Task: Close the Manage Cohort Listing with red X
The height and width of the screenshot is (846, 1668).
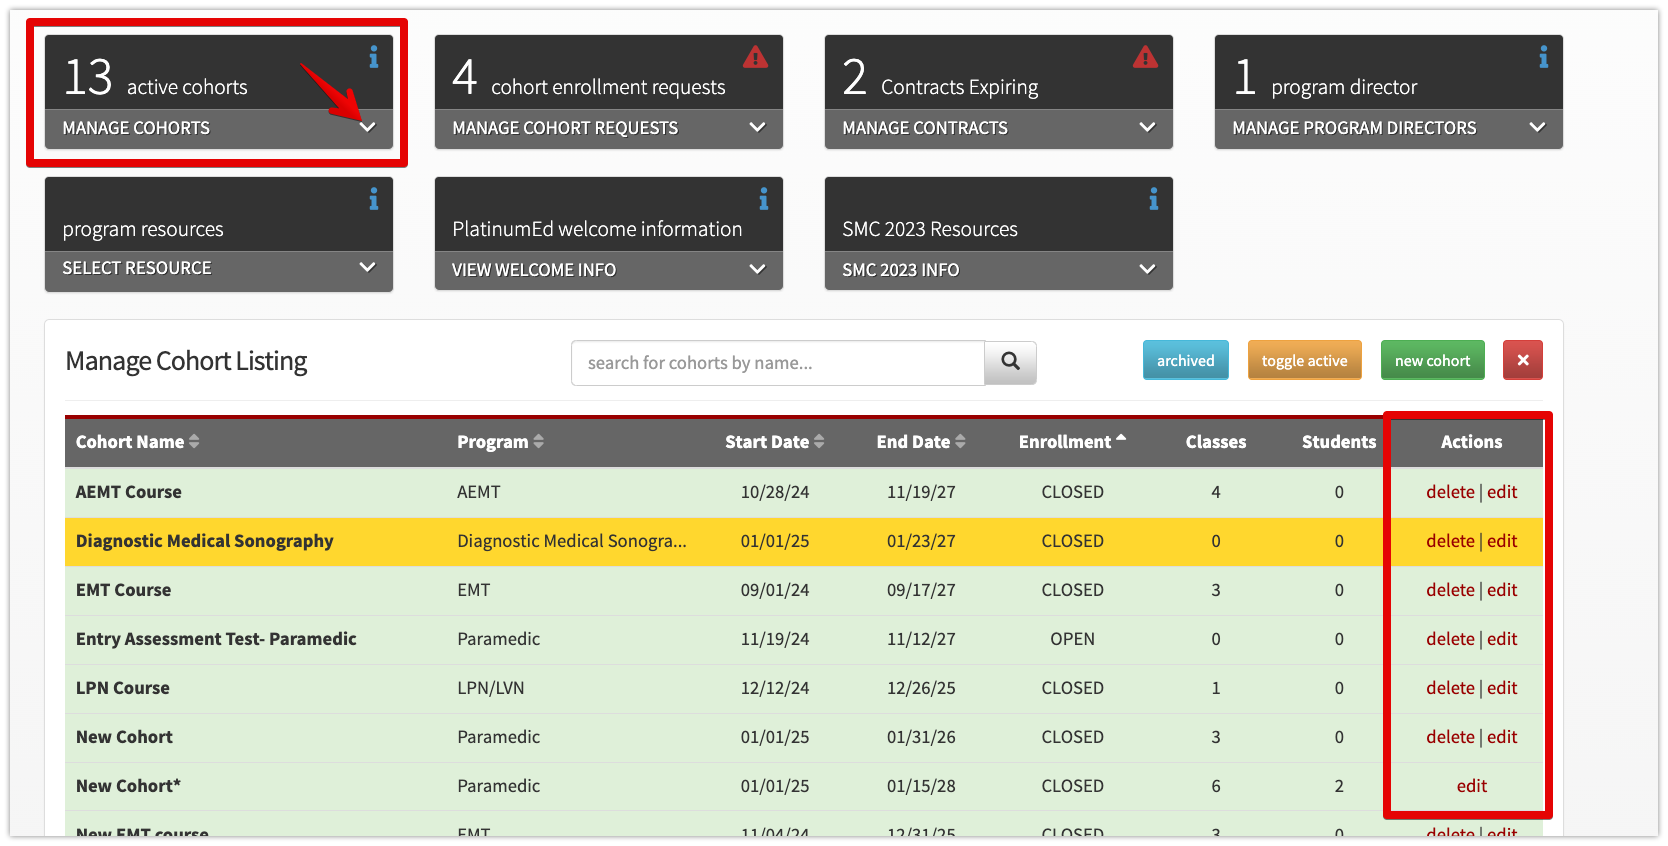Action: click(1522, 361)
